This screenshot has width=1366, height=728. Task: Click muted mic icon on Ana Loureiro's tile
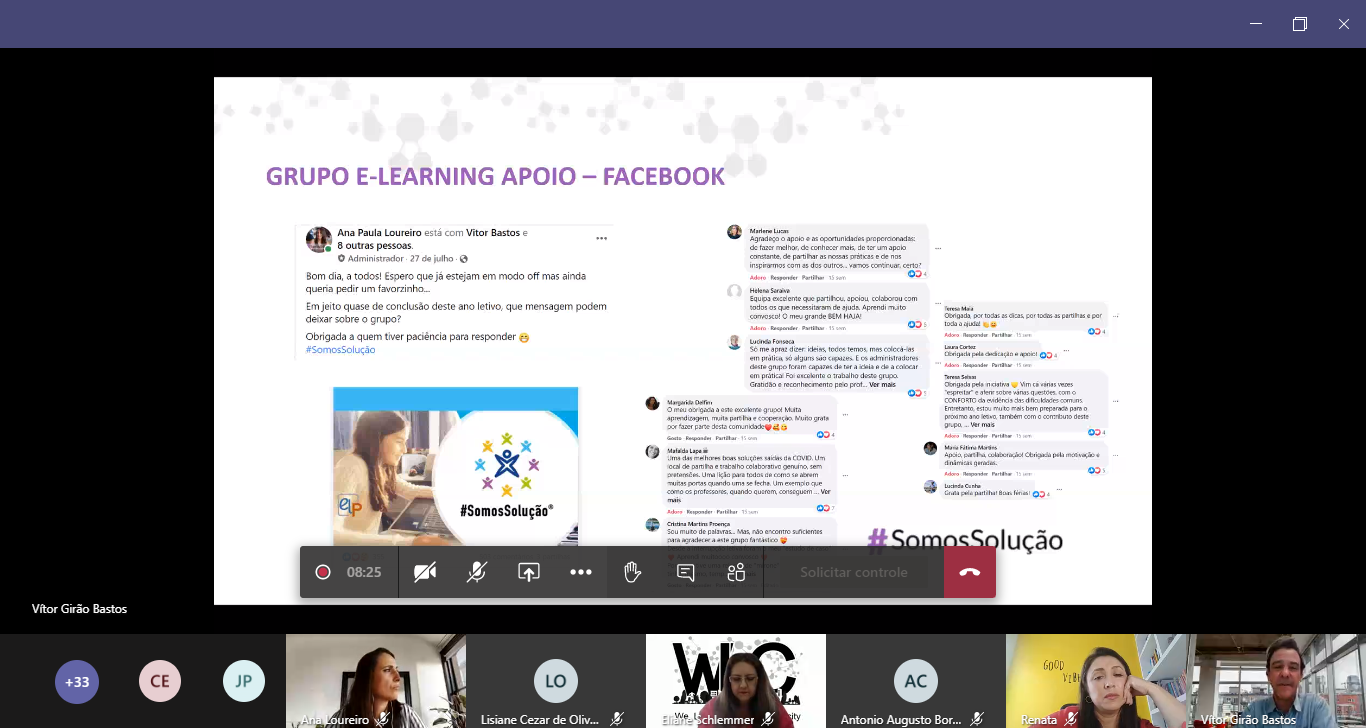pyautogui.click(x=382, y=719)
